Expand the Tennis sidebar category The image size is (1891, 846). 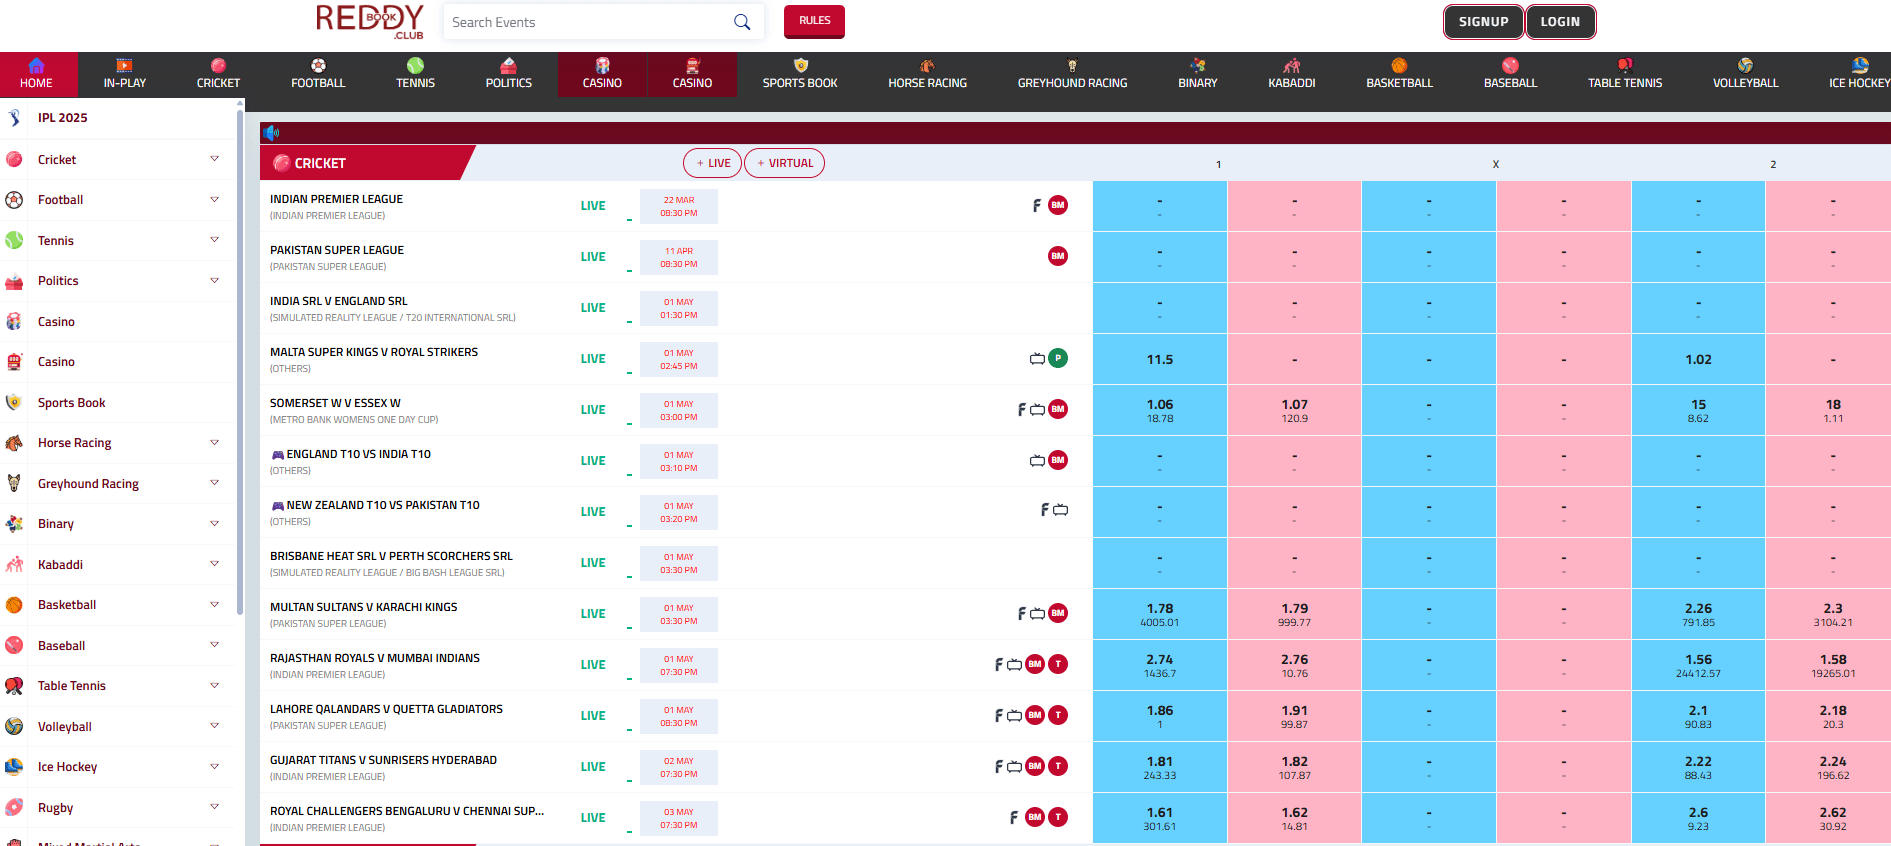(214, 240)
